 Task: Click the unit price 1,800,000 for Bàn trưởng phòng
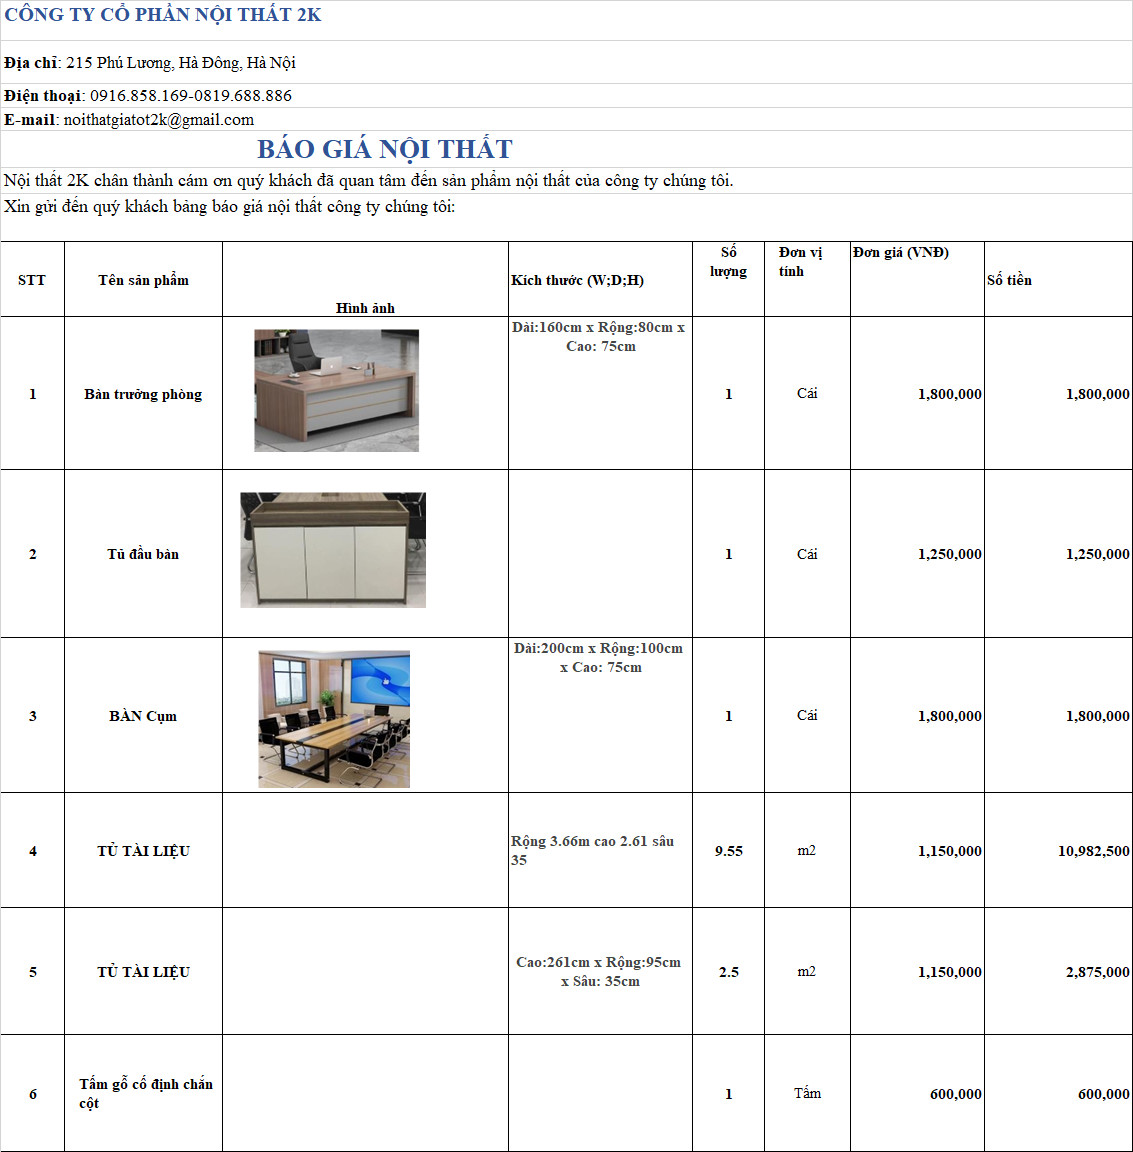click(x=949, y=394)
